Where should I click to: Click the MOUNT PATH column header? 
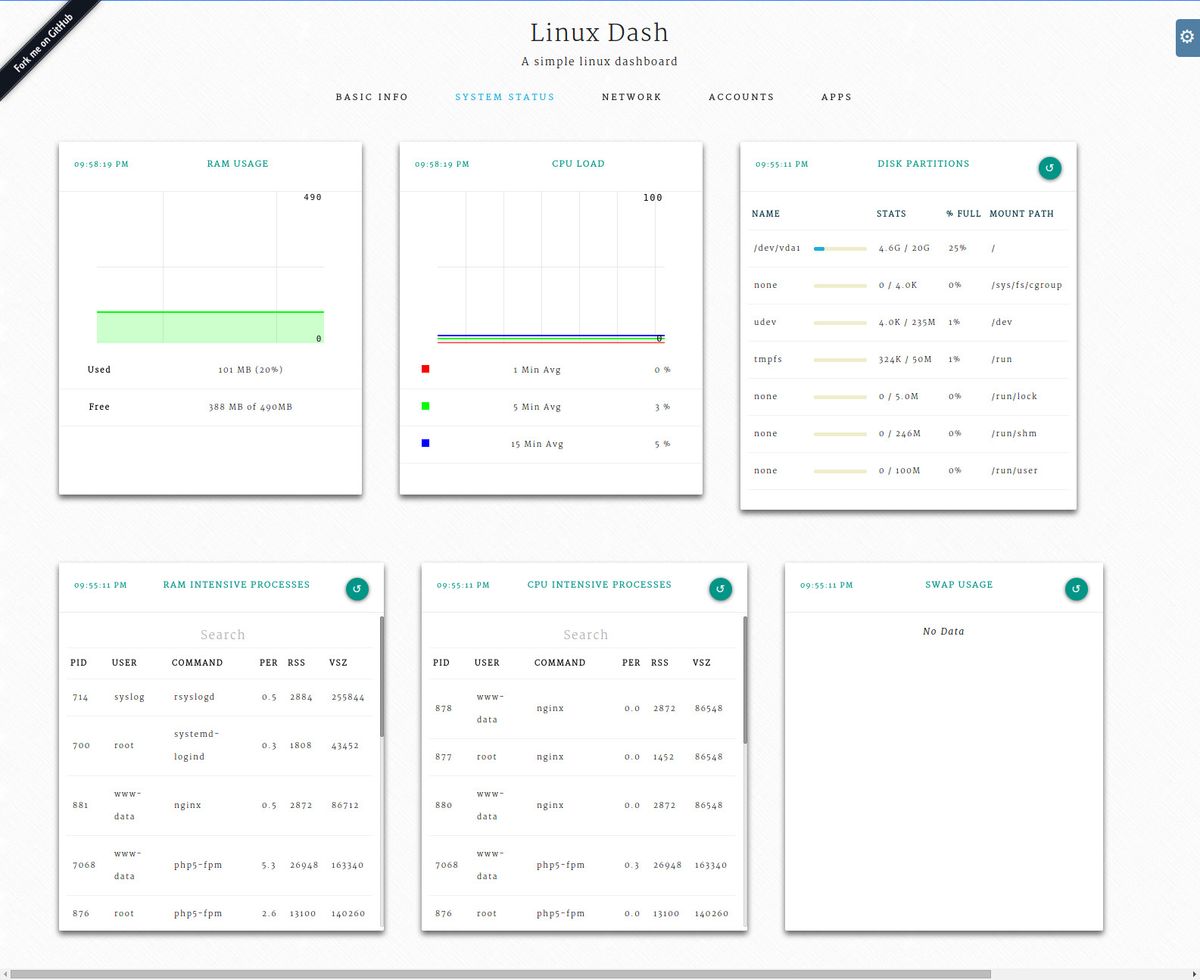[1021, 214]
